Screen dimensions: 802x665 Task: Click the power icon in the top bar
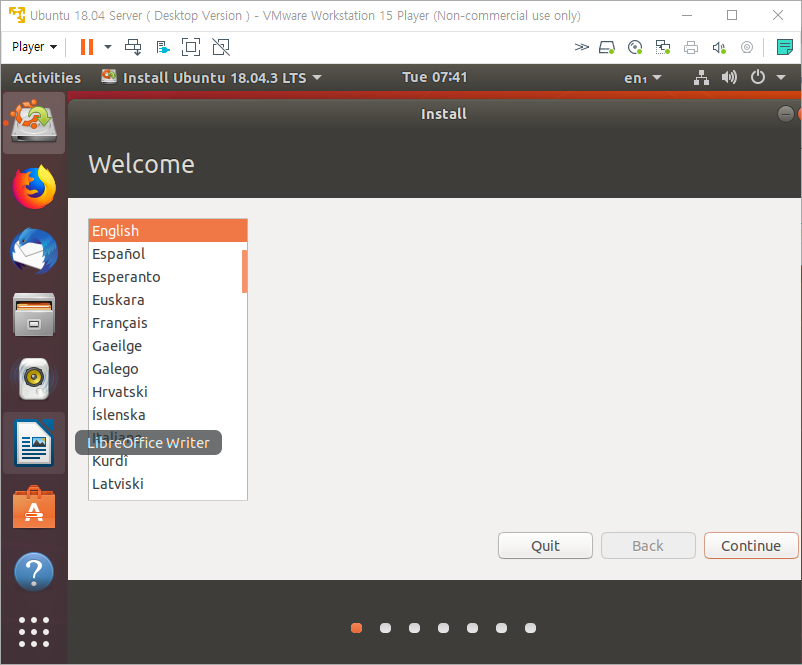(758, 77)
